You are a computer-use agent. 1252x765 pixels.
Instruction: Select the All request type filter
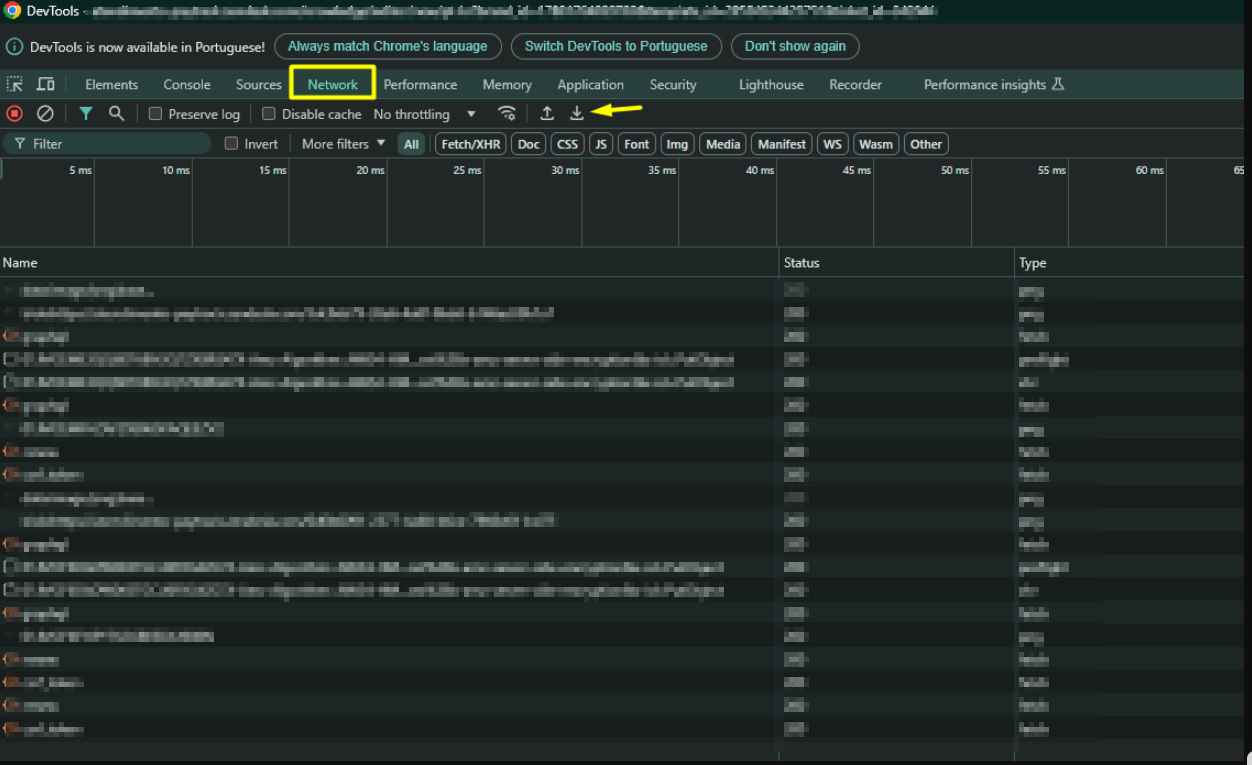pos(411,144)
